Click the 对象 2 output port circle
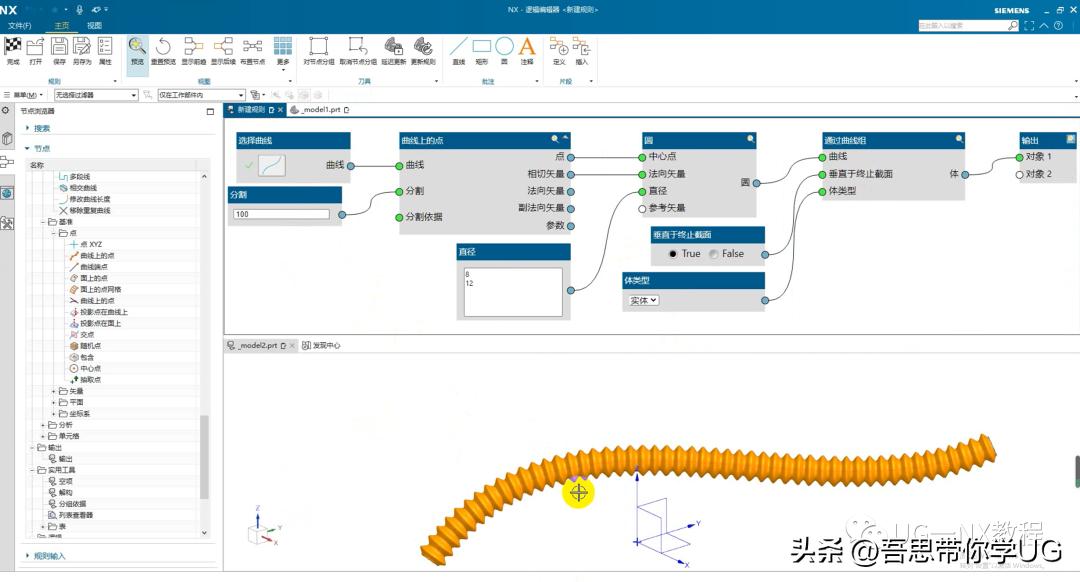This screenshot has width=1080, height=582. click(x=1019, y=175)
